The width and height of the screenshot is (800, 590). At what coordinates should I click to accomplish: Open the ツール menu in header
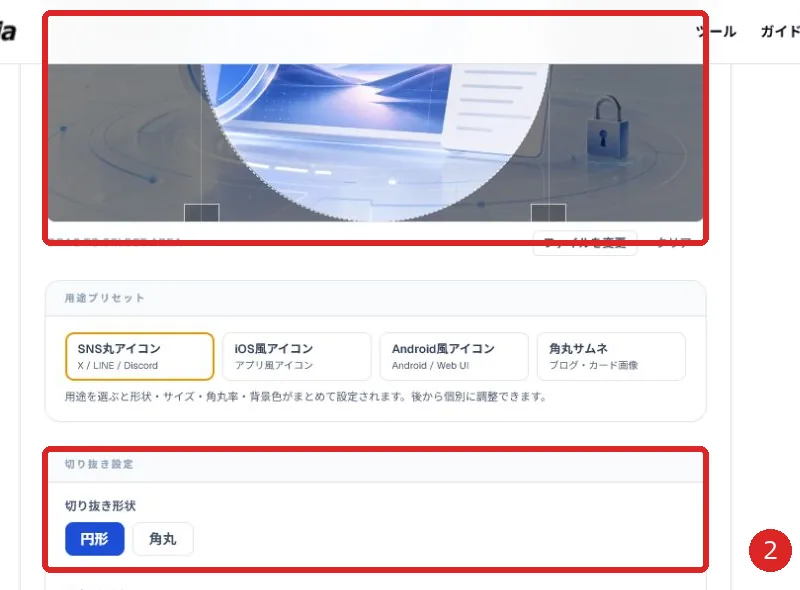coord(716,32)
